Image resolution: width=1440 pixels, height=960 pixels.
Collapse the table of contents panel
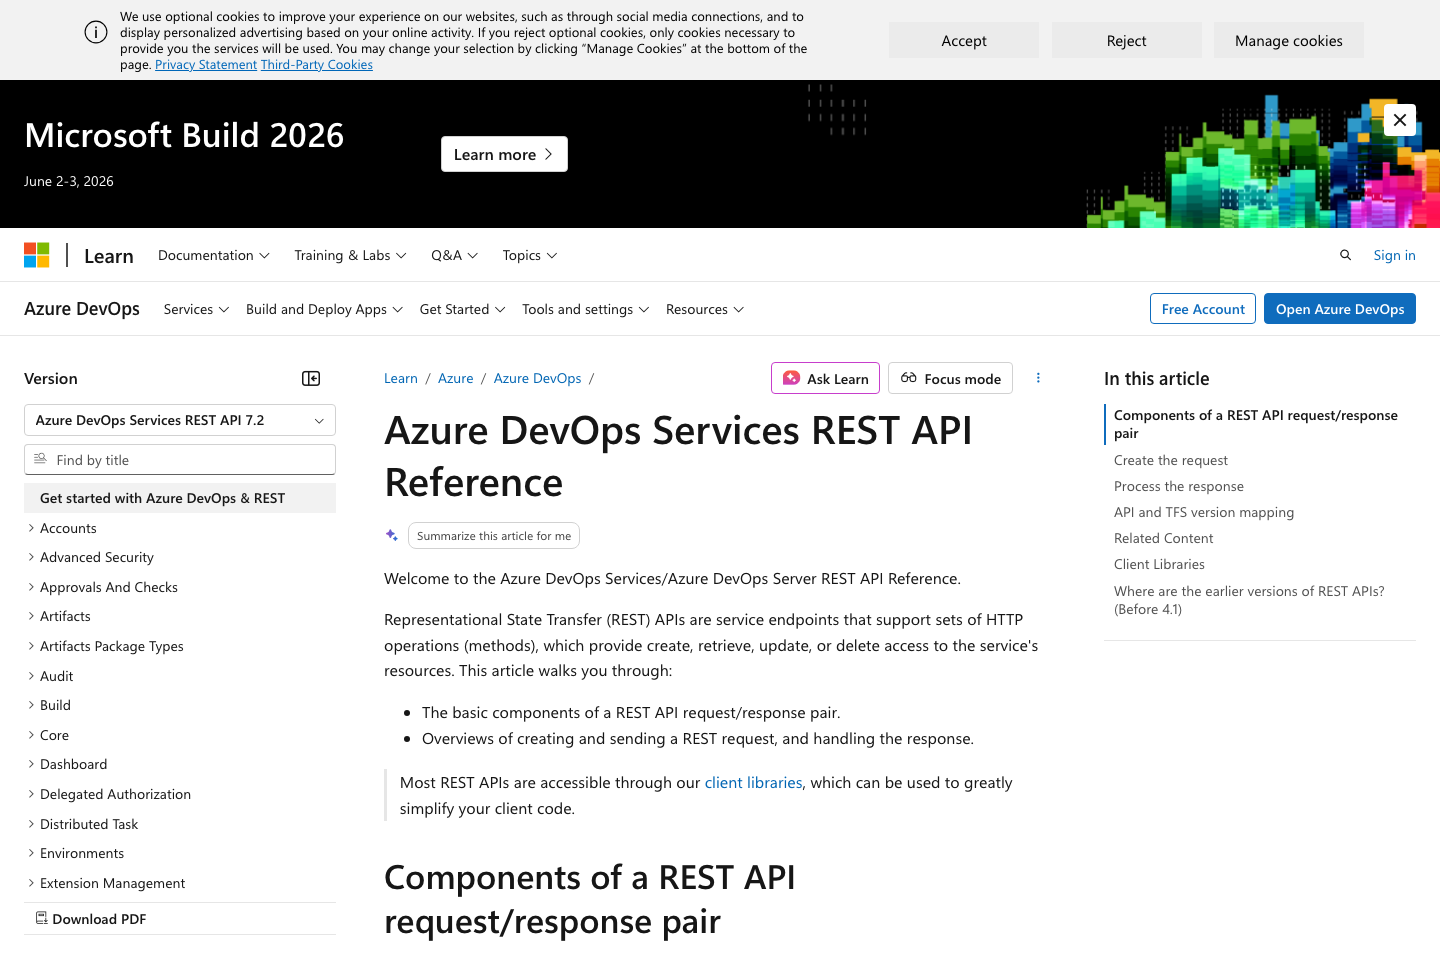coord(310,378)
